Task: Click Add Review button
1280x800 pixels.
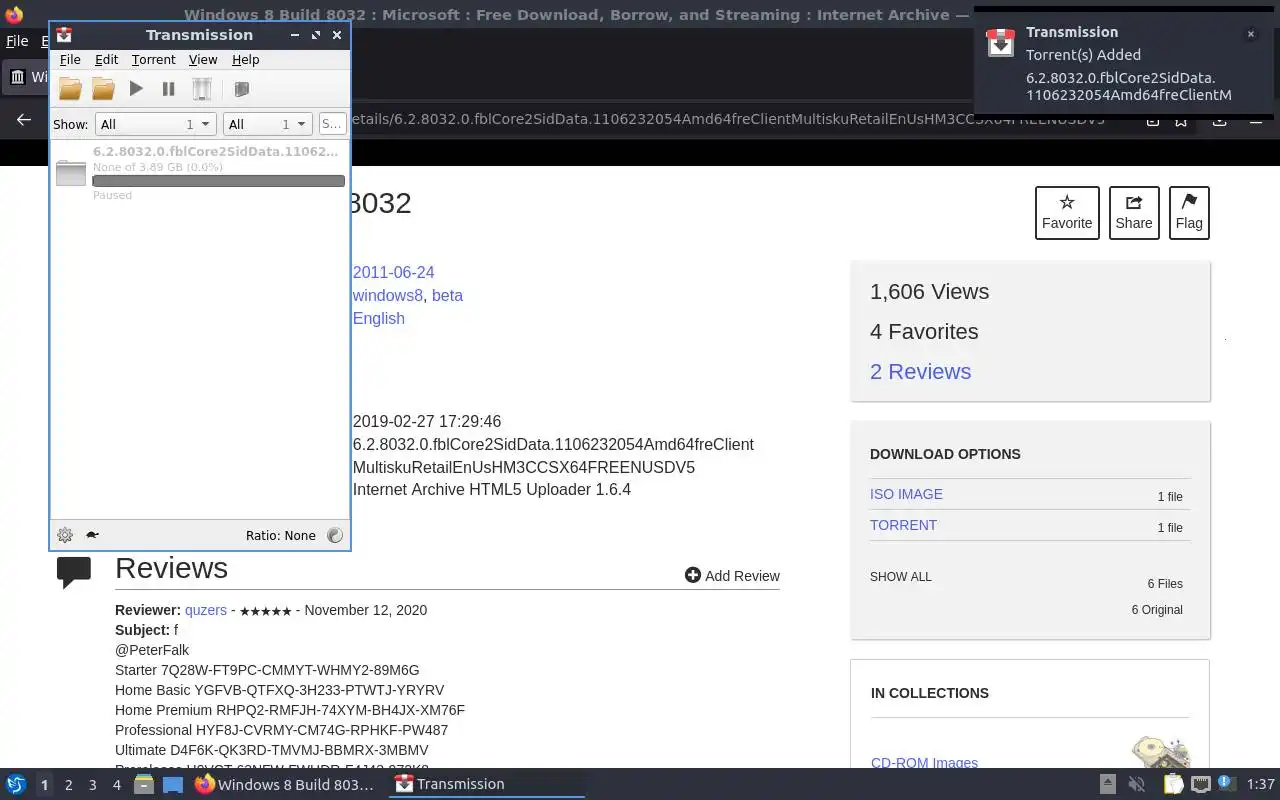Action: point(732,575)
